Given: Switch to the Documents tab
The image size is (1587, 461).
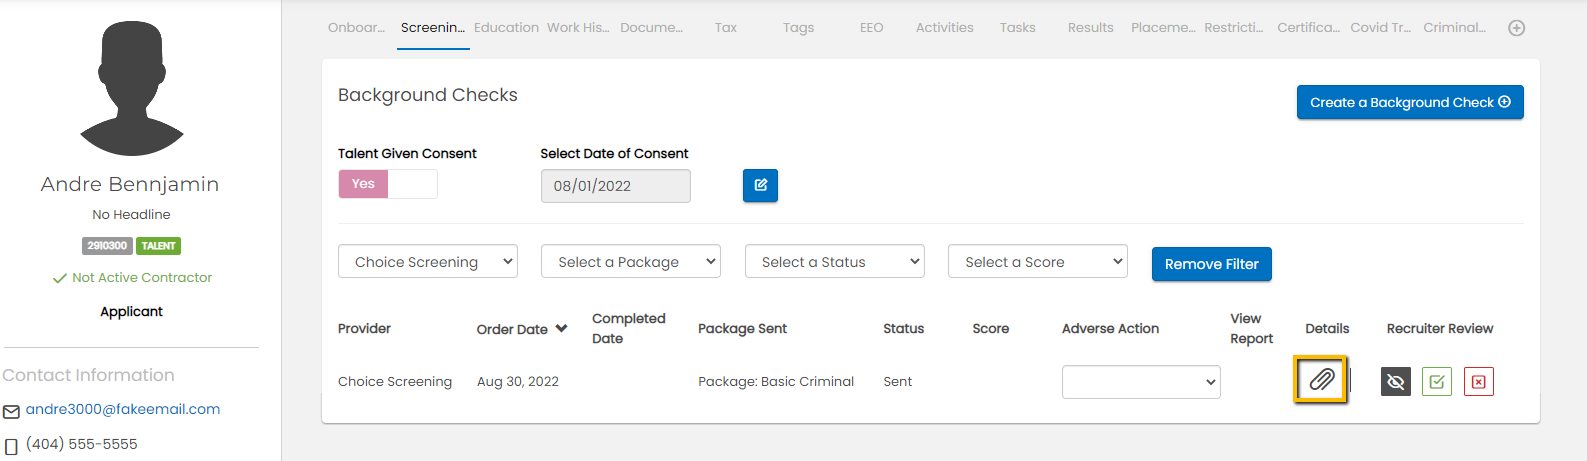Looking at the screenshot, I should [651, 28].
